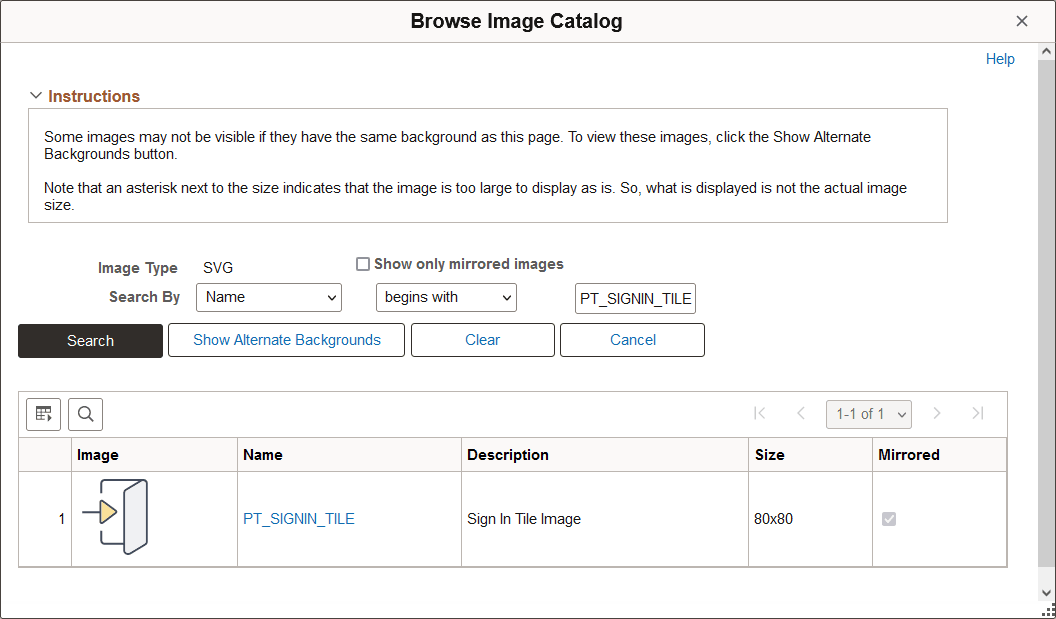Screen dimensions: 1056x619
Task: Click the Previous row navigation icon
Action: coord(801,413)
